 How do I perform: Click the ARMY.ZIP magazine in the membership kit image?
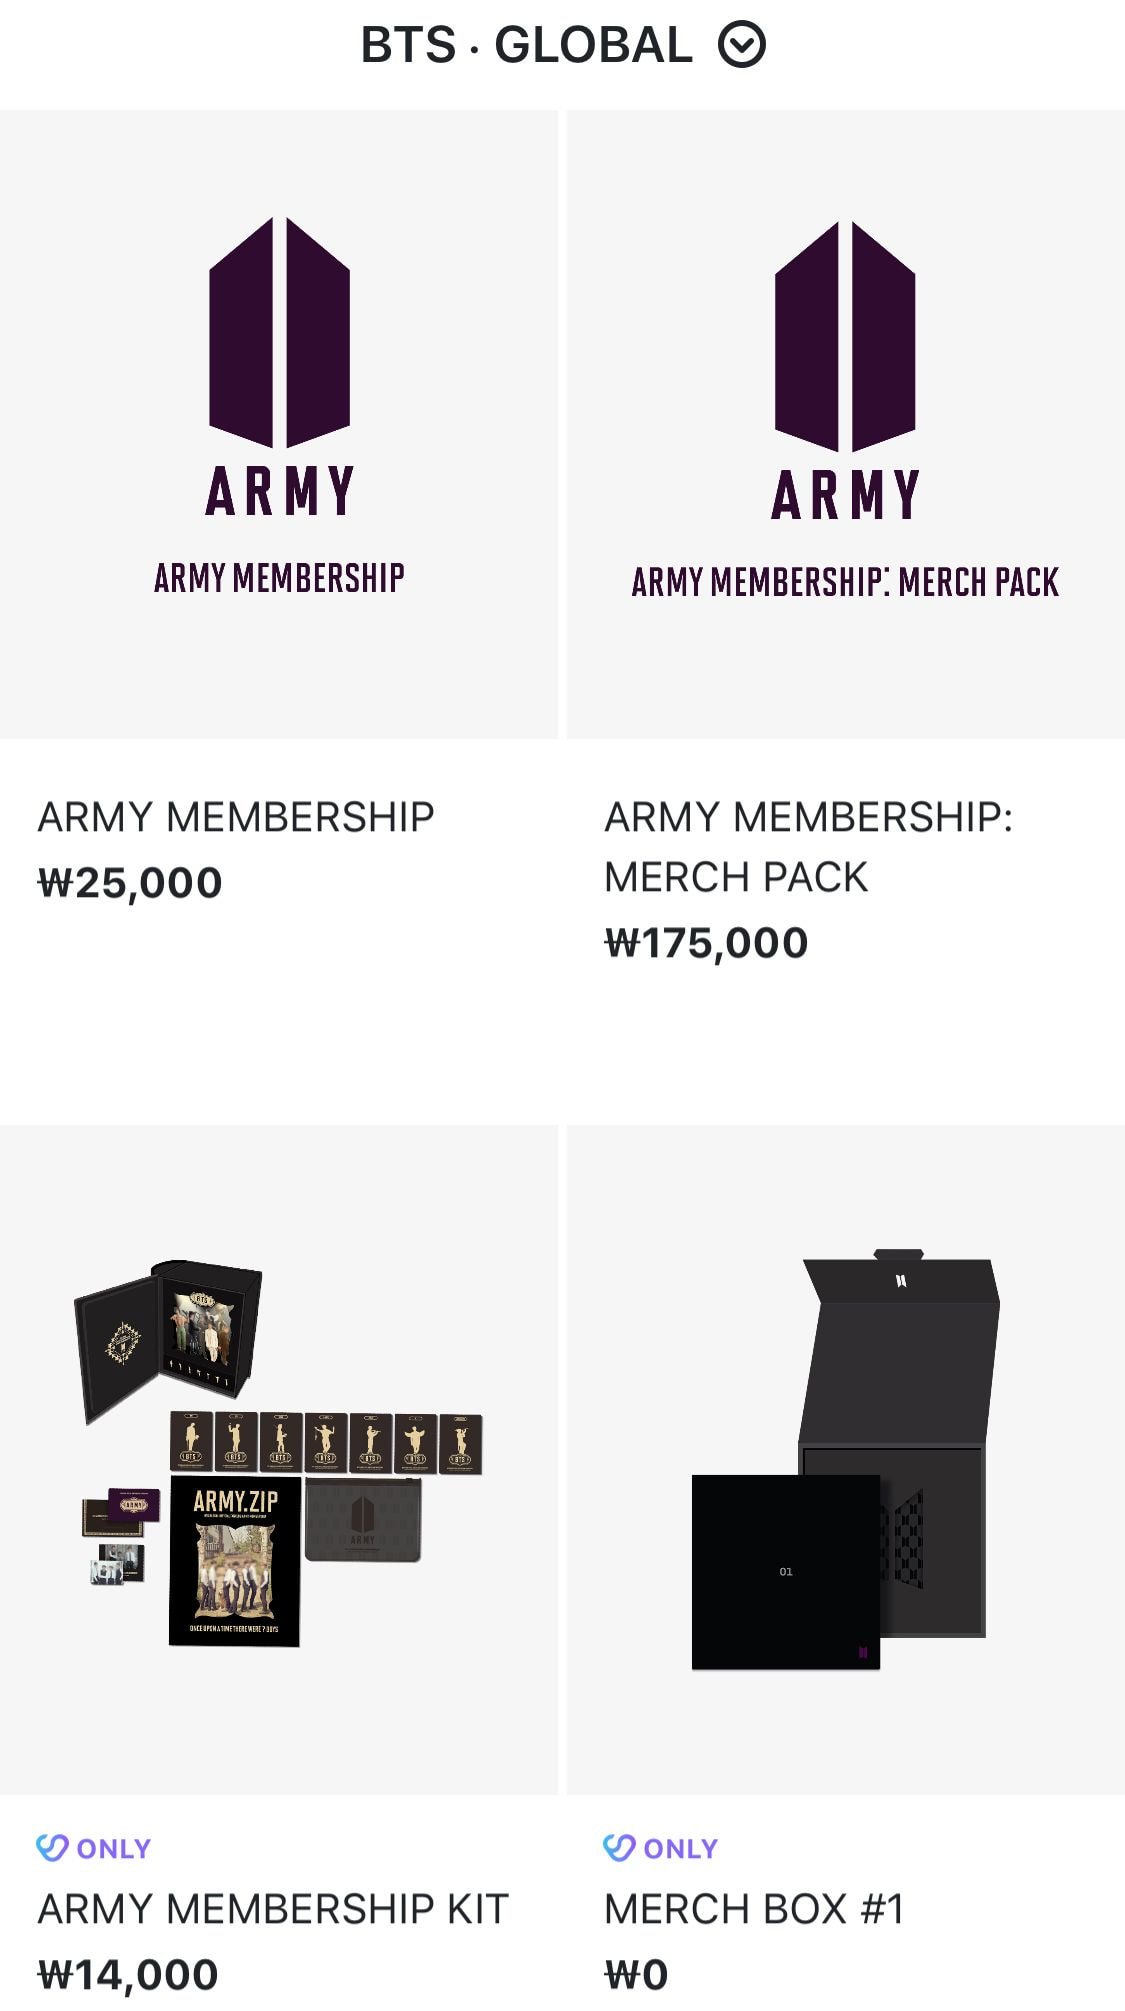click(235, 1561)
